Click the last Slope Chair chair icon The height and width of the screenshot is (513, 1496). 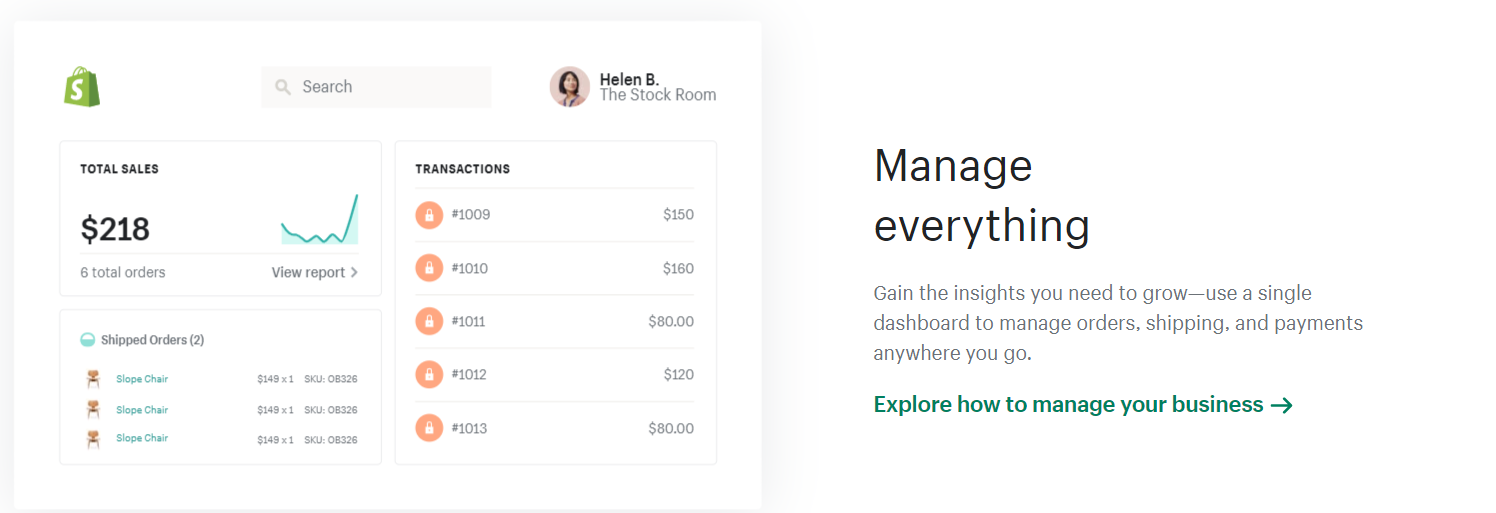click(x=93, y=438)
